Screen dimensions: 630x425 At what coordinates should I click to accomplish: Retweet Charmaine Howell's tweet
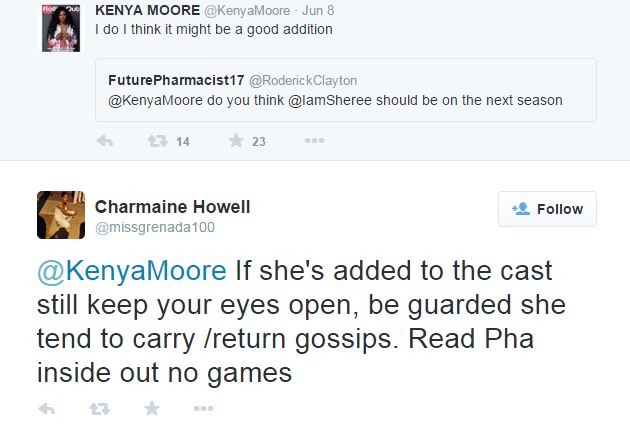(99, 408)
